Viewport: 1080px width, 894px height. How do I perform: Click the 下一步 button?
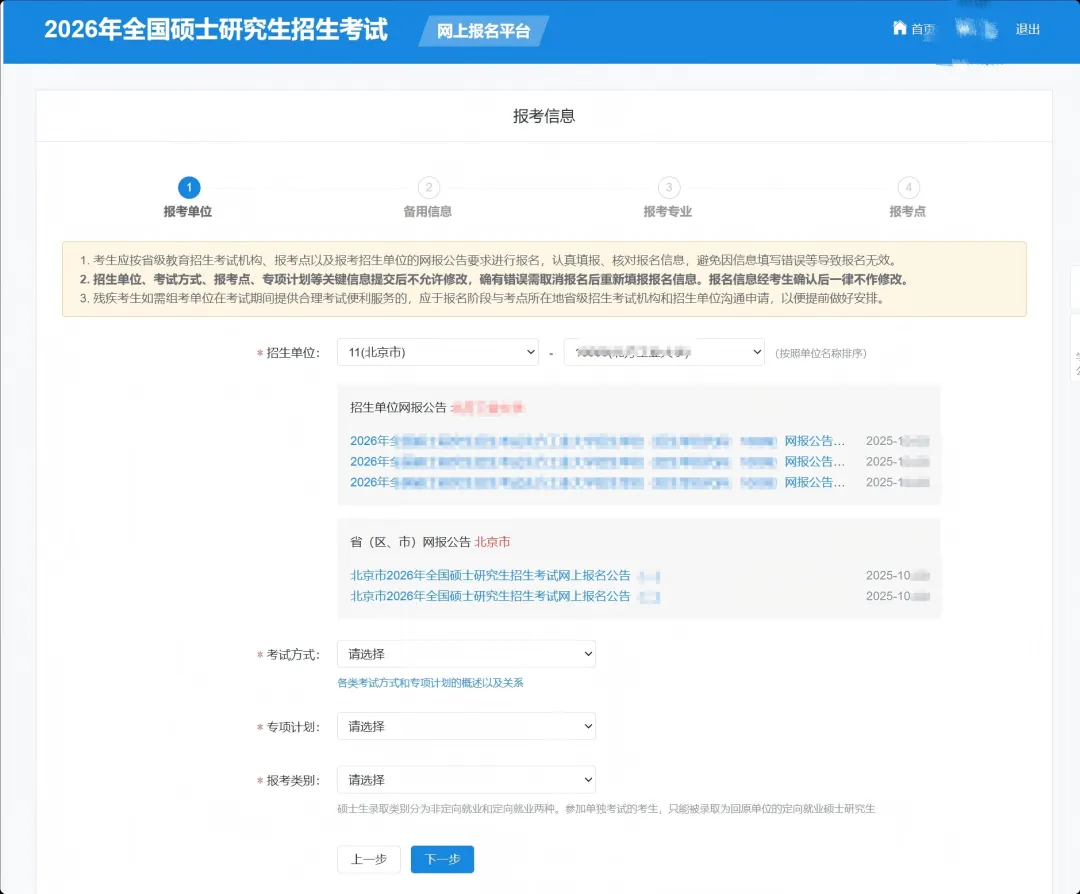[x=442, y=859]
